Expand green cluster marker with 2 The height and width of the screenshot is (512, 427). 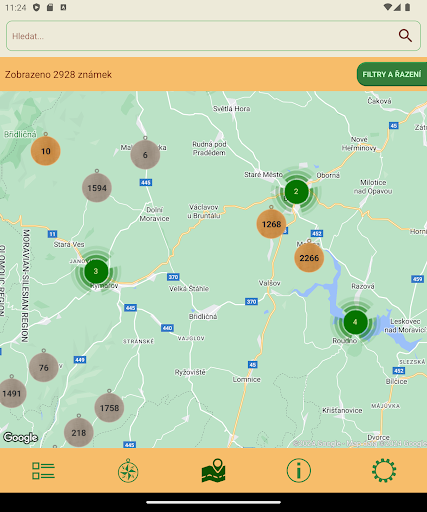pos(296,192)
